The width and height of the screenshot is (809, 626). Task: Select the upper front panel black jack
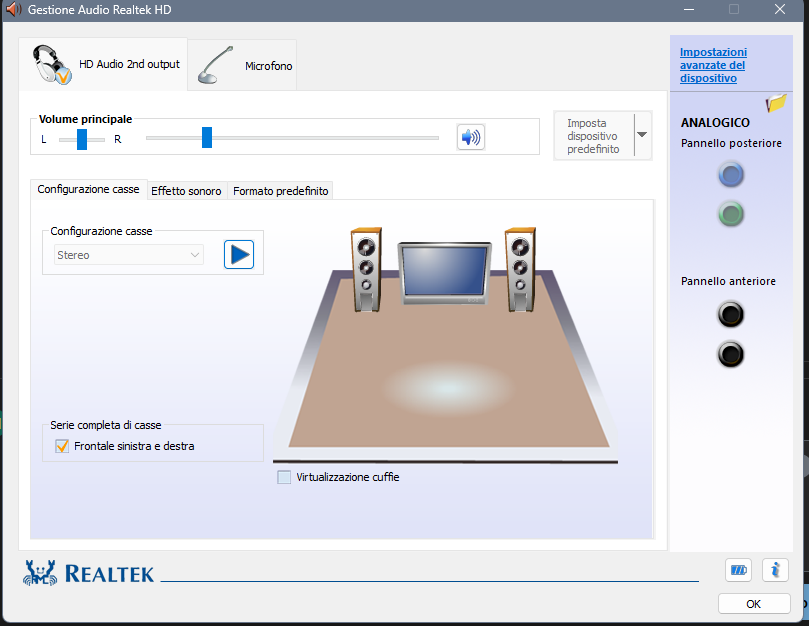[731, 314]
